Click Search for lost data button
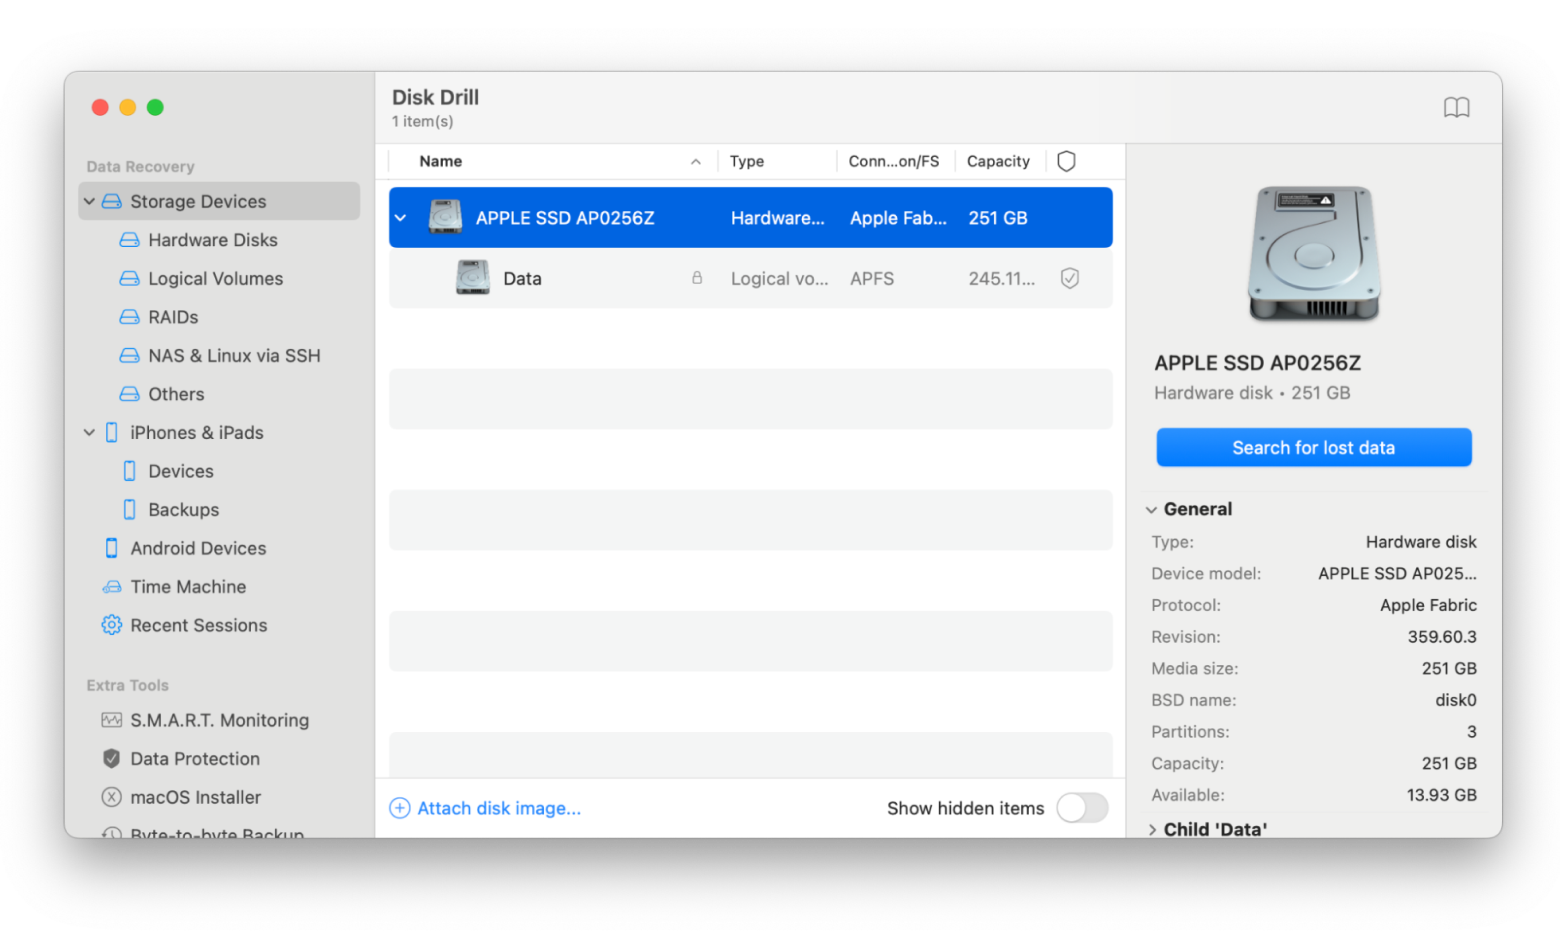 1313,447
